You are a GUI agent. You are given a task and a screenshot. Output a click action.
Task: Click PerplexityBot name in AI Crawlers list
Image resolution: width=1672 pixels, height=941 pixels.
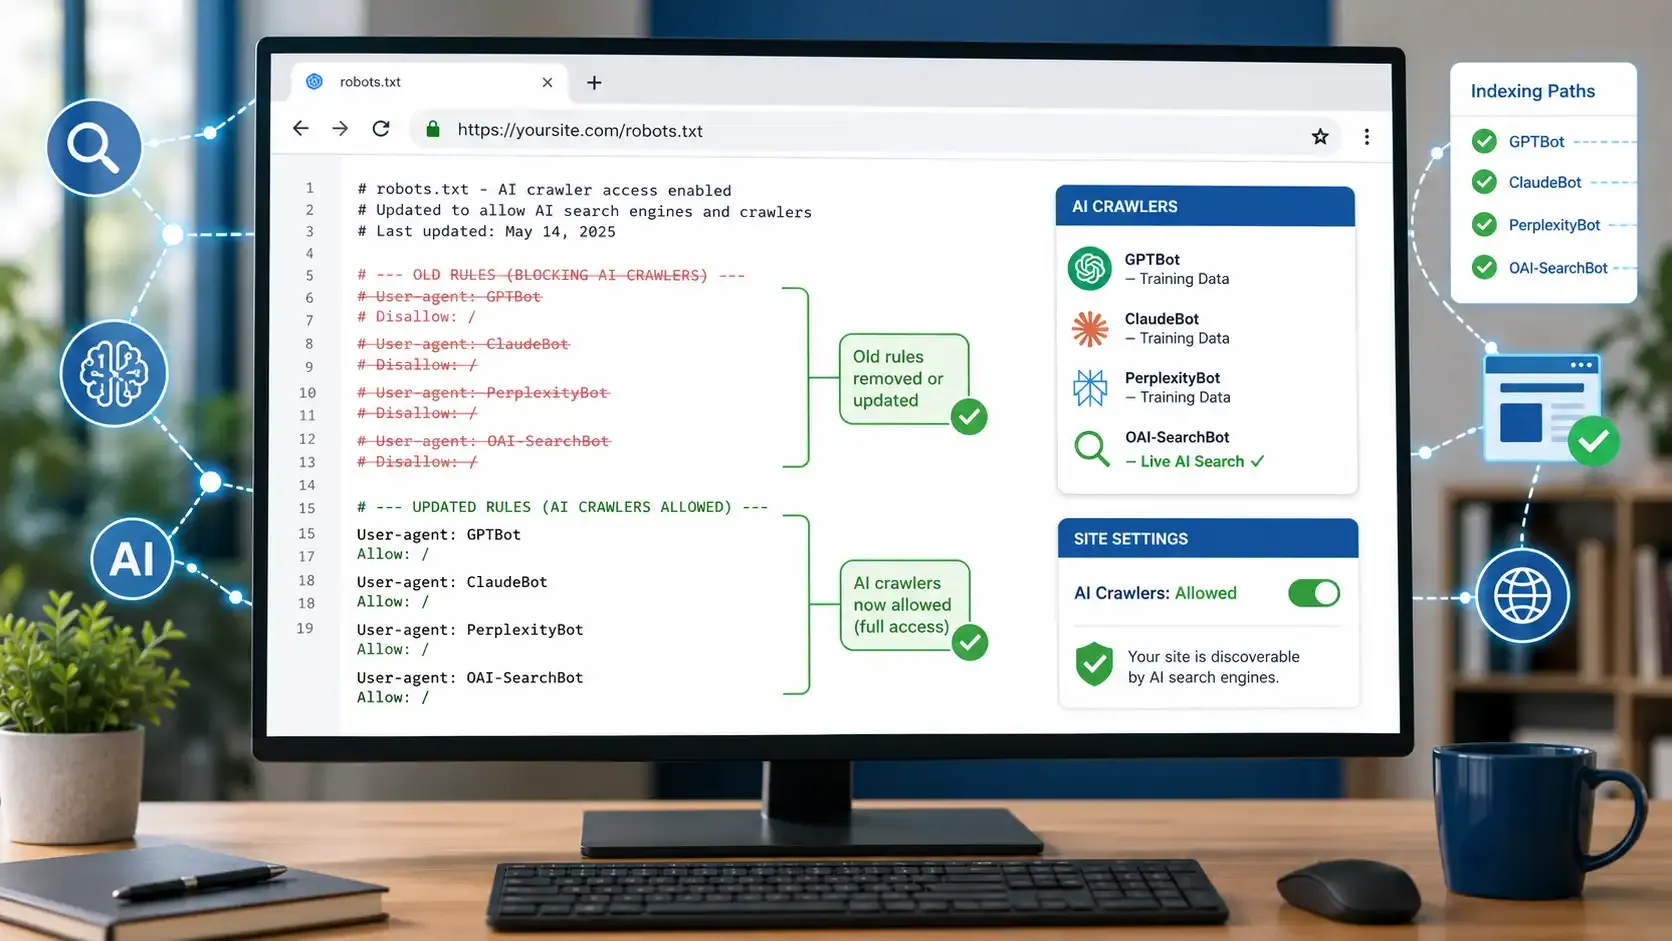point(1172,377)
